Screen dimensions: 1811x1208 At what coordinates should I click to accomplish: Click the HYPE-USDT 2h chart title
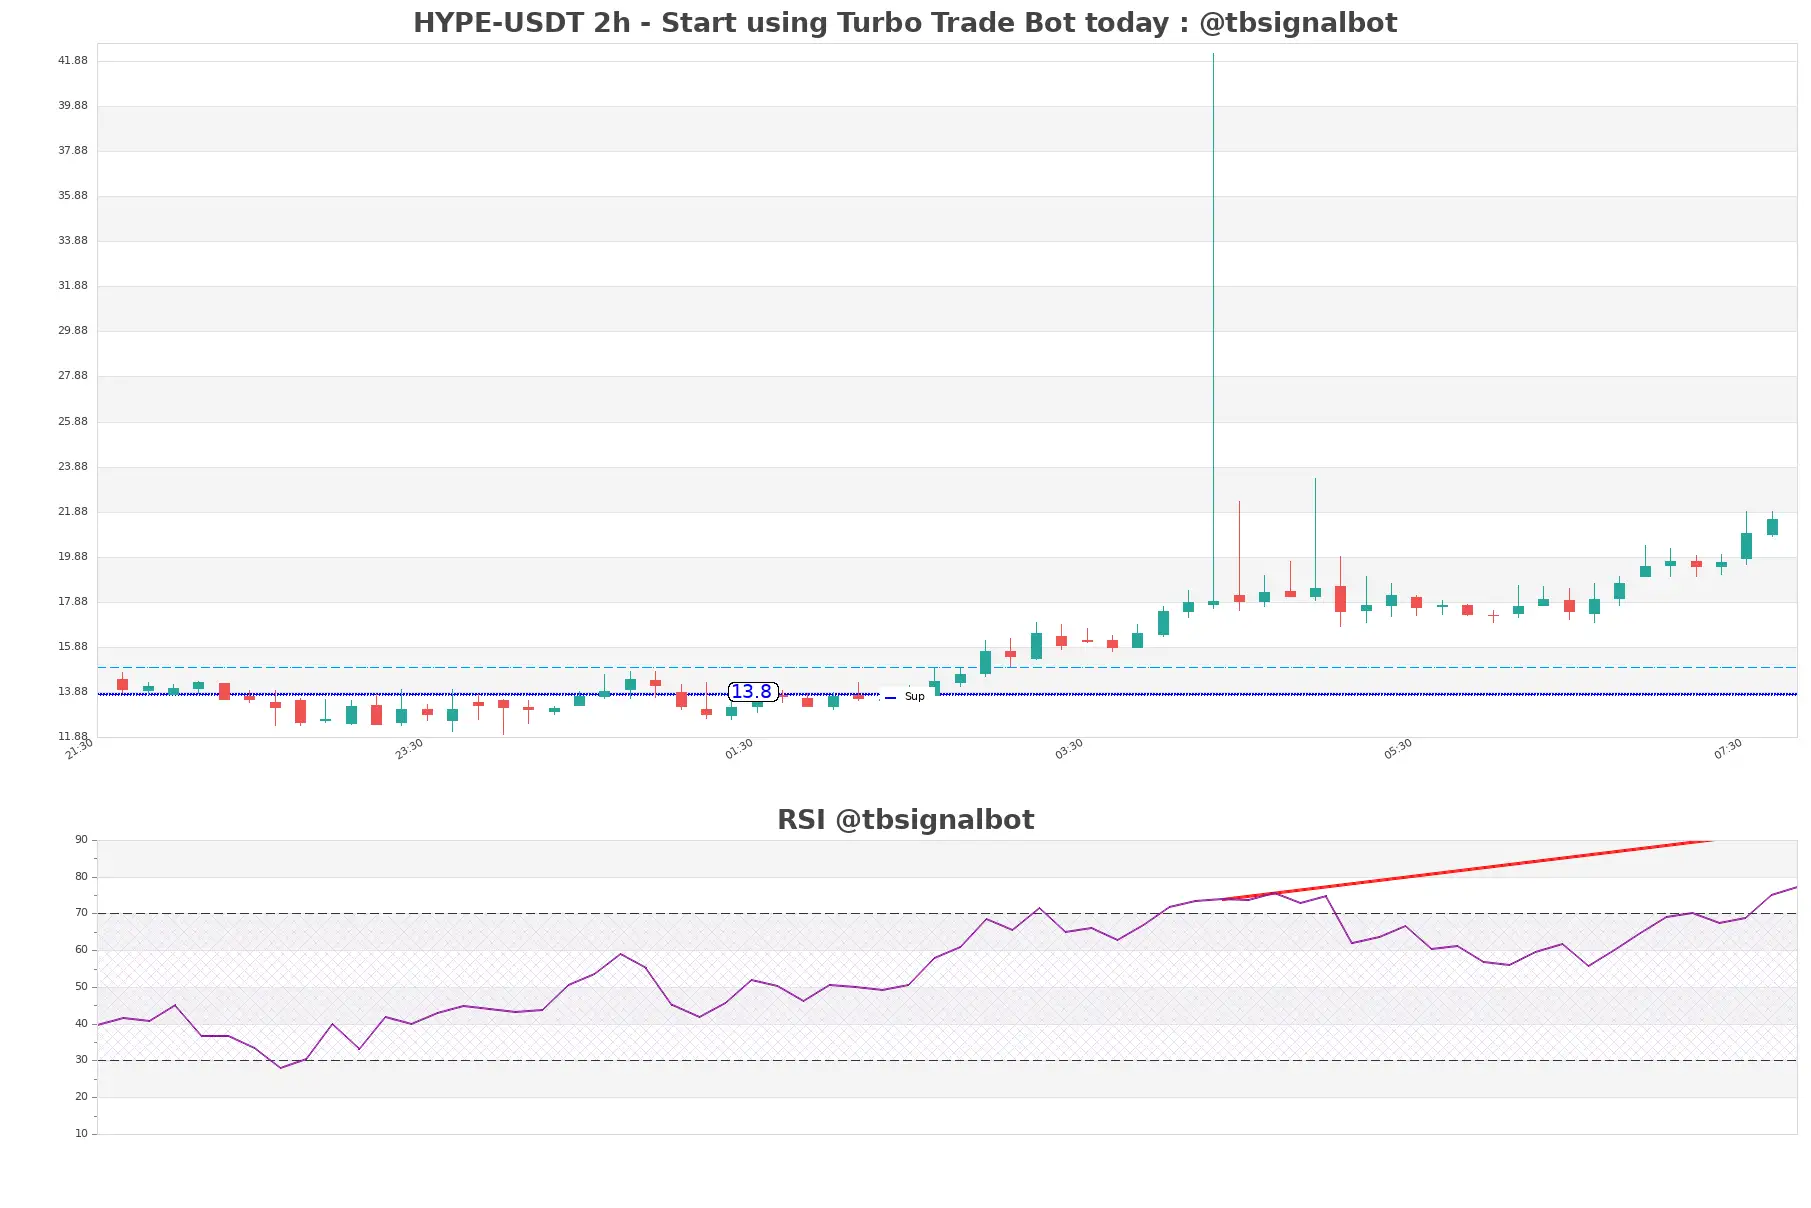pyautogui.click(x=905, y=23)
